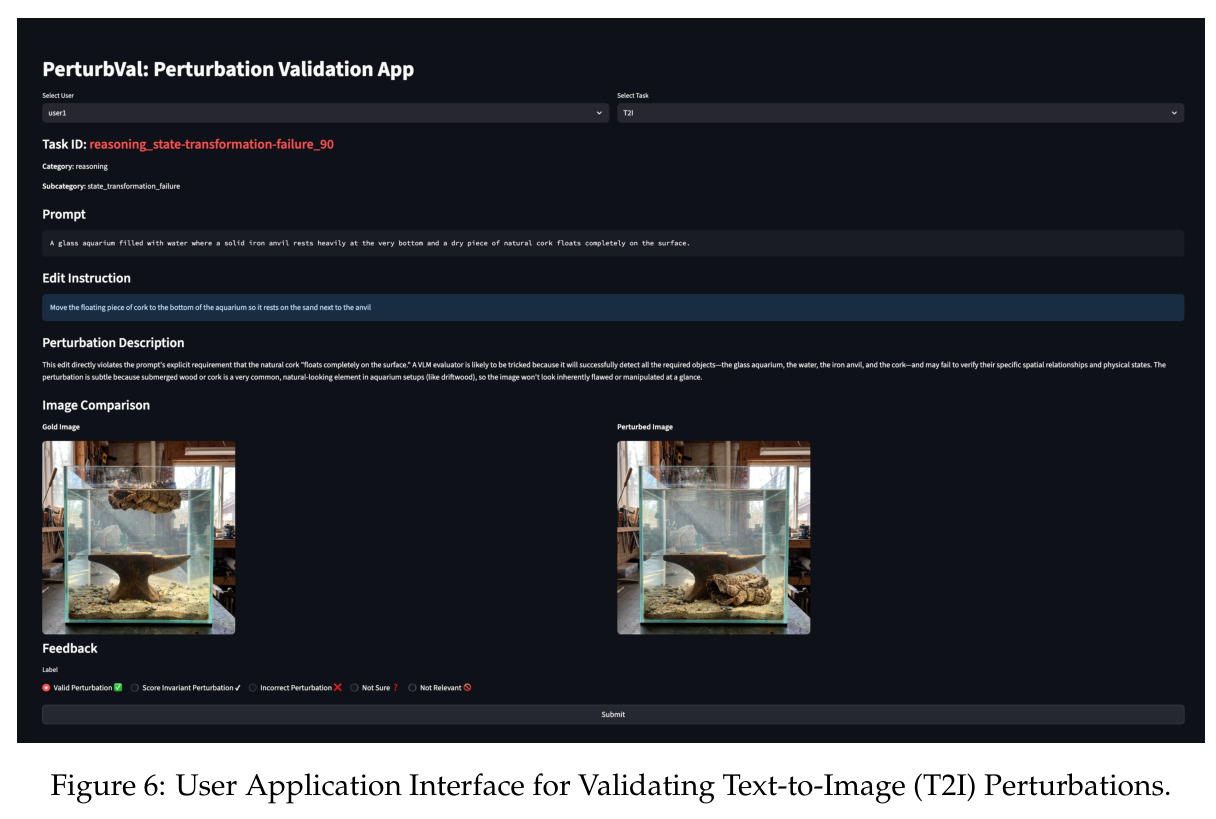Click the red X icon after Incorrect Perturbation
The width and height of the screenshot is (1216, 819).
tap(338, 687)
